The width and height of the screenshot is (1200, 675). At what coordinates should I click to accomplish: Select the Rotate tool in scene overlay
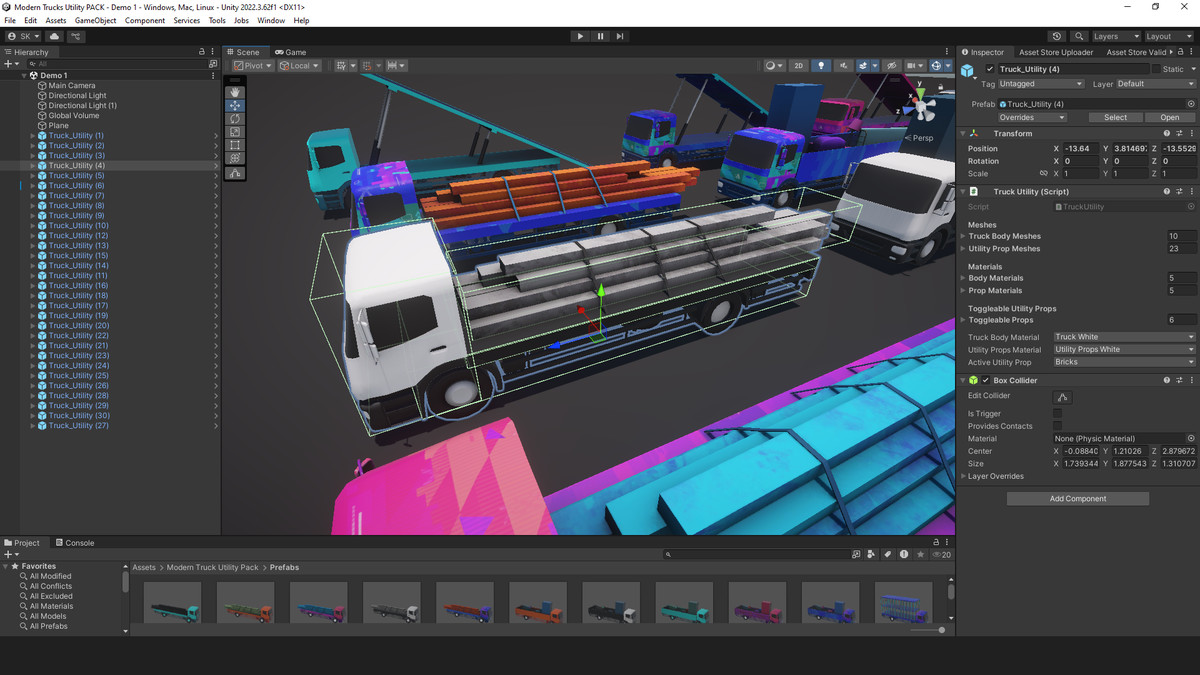coord(235,118)
